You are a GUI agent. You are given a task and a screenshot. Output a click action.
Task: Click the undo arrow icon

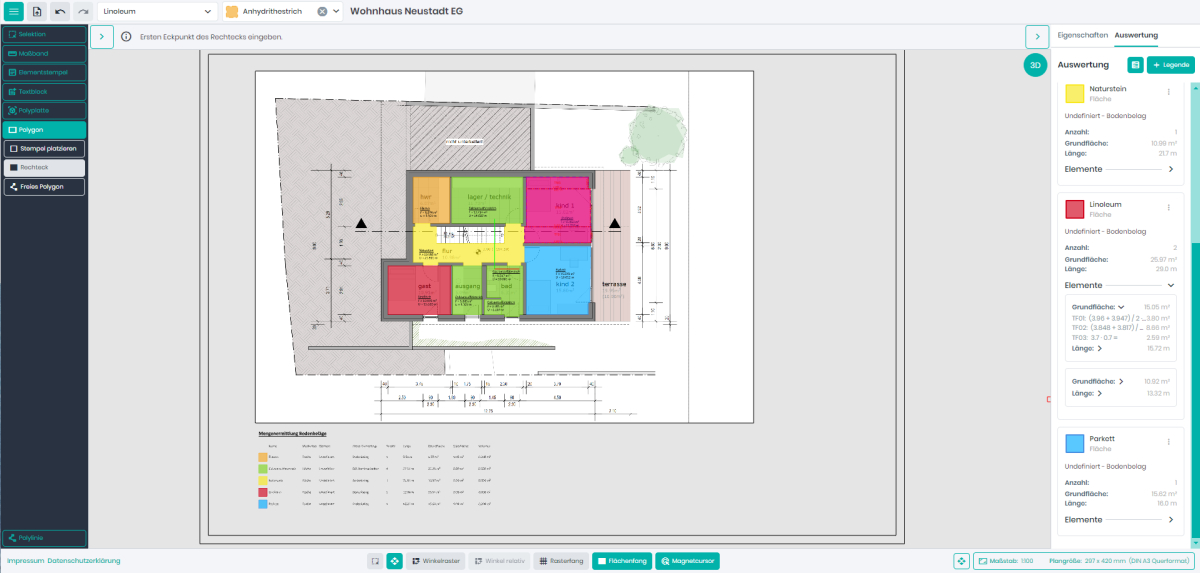(60, 11)
